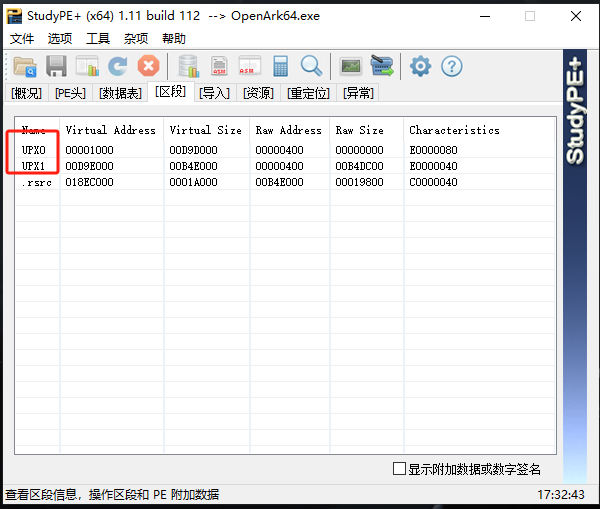
Task: Click the basket with arrow icon
Action: point(382,66)
